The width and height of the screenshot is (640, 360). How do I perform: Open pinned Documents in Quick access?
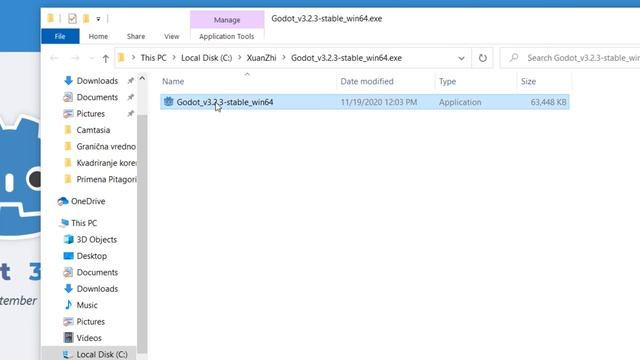tap(97, 97)
